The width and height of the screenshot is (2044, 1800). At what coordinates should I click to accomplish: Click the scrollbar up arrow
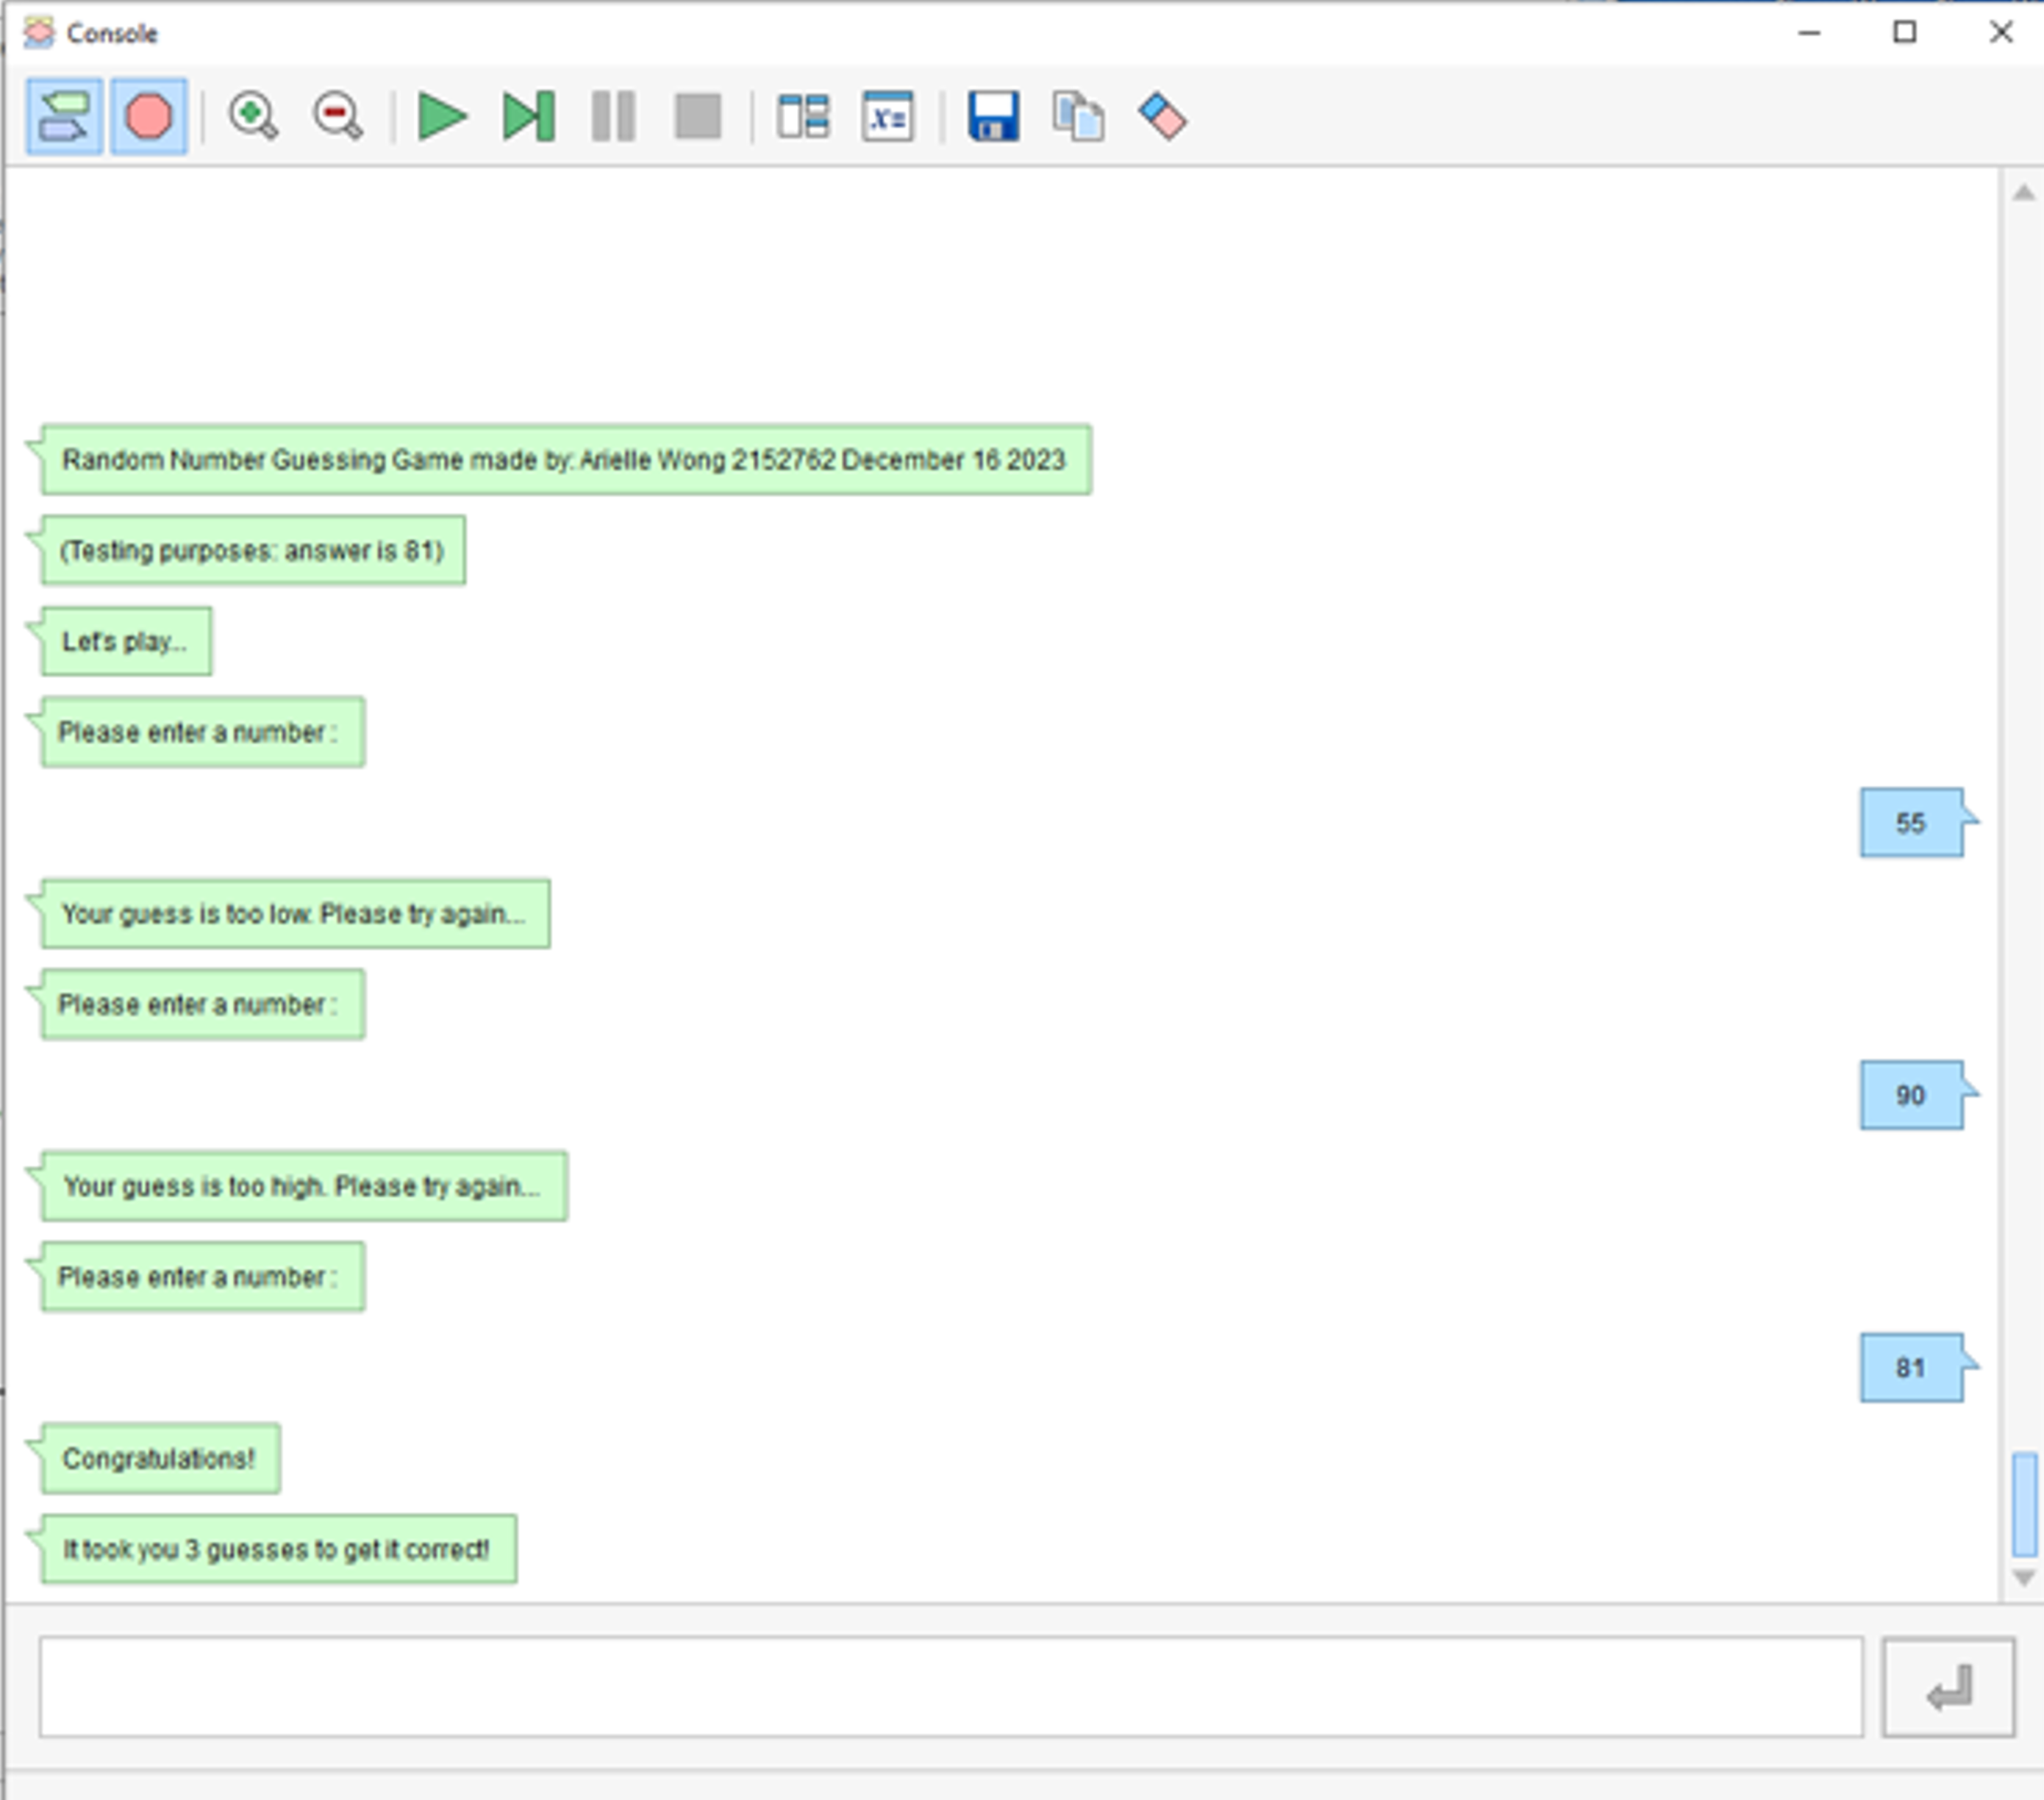(x=2023, y=192)
